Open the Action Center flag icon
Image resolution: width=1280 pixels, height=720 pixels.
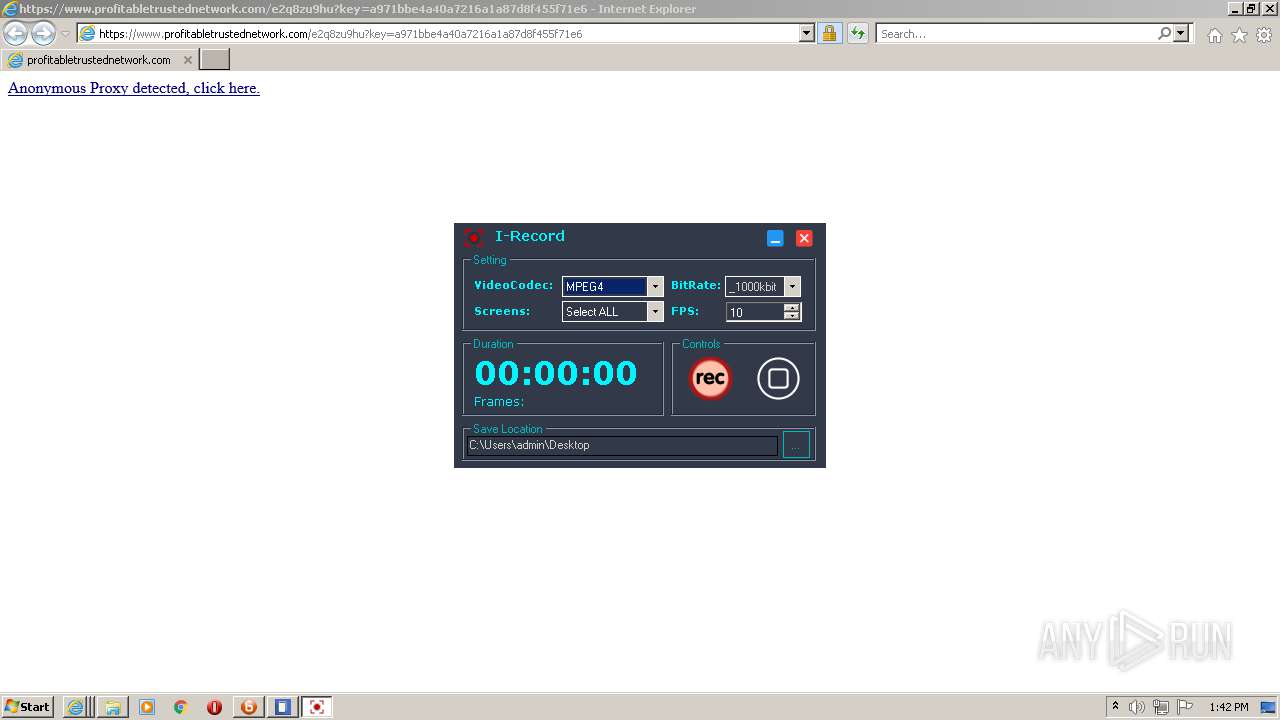pos(1185,707)
